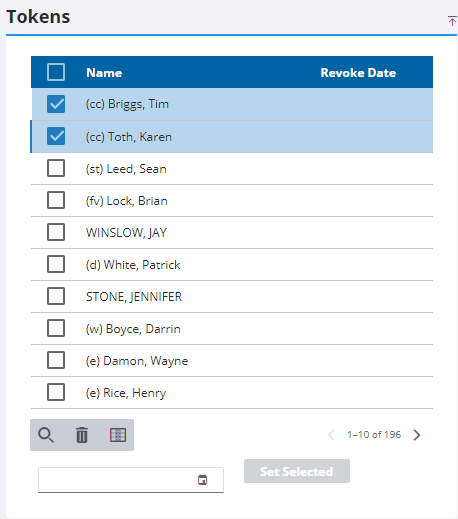Check the (st) Leed, Sean checkbox
The image size is (458, 519).
(x=56, y=168)
